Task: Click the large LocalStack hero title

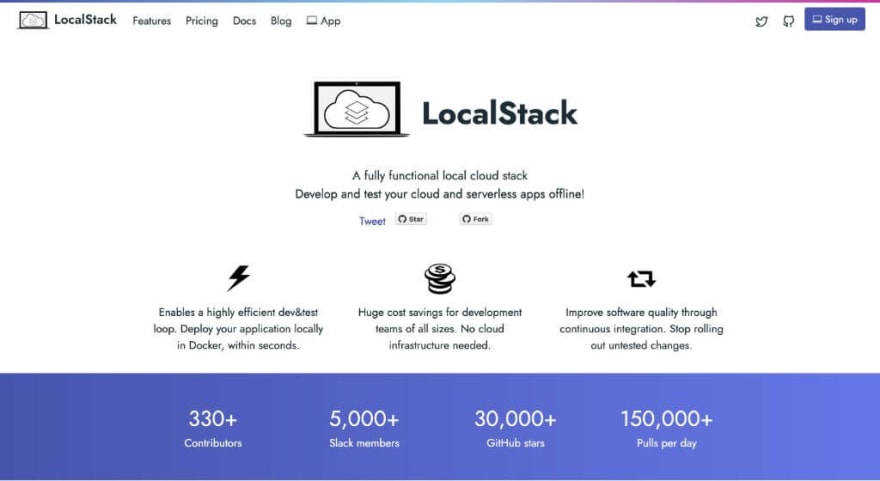Action: [499, 113]
